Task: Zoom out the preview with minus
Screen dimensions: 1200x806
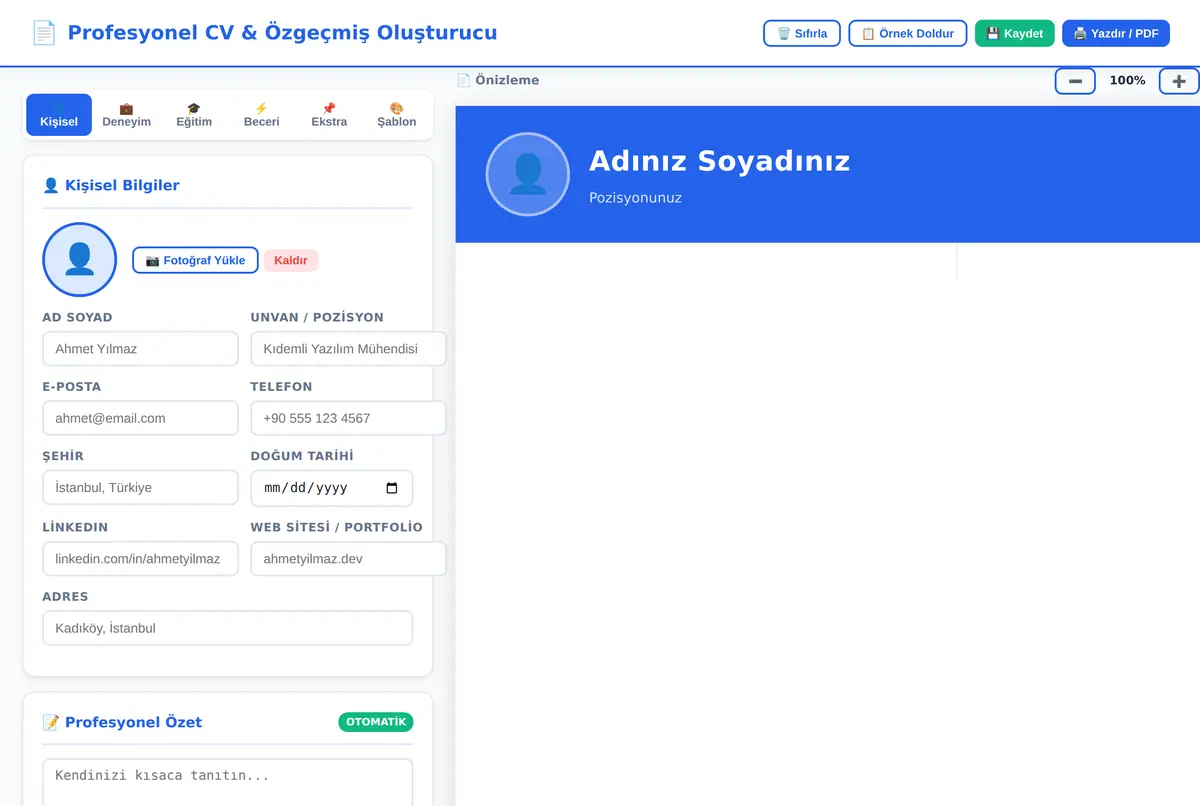Action: (1075, 81)
